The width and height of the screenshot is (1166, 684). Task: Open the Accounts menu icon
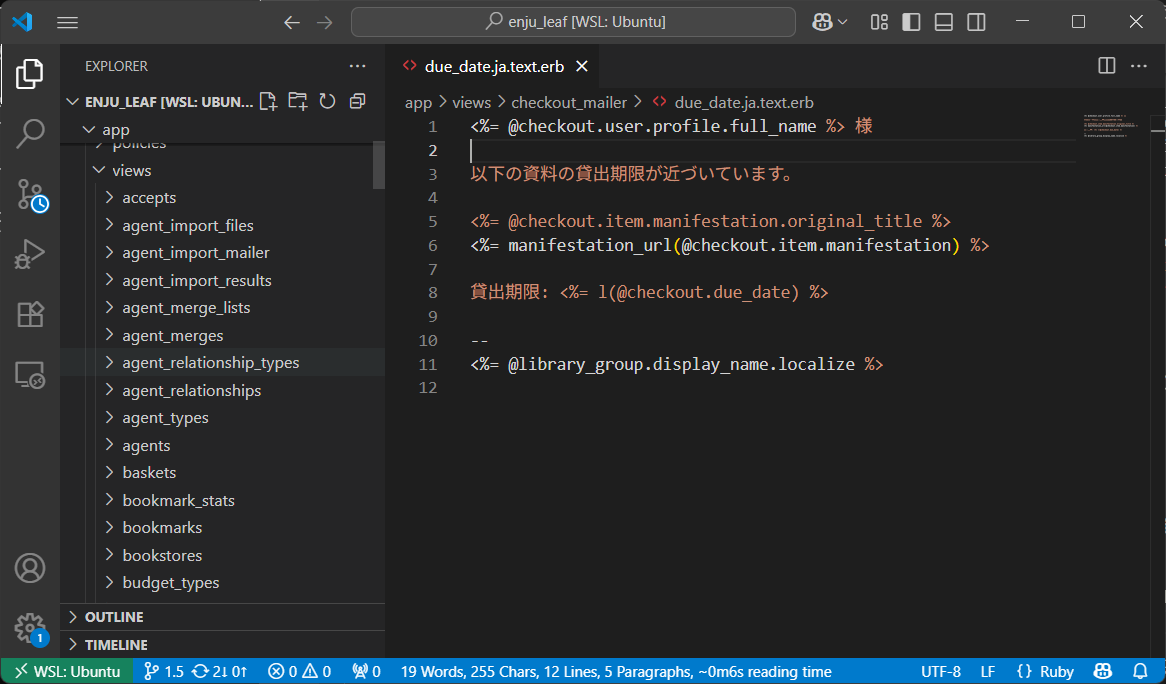point(30,569)
